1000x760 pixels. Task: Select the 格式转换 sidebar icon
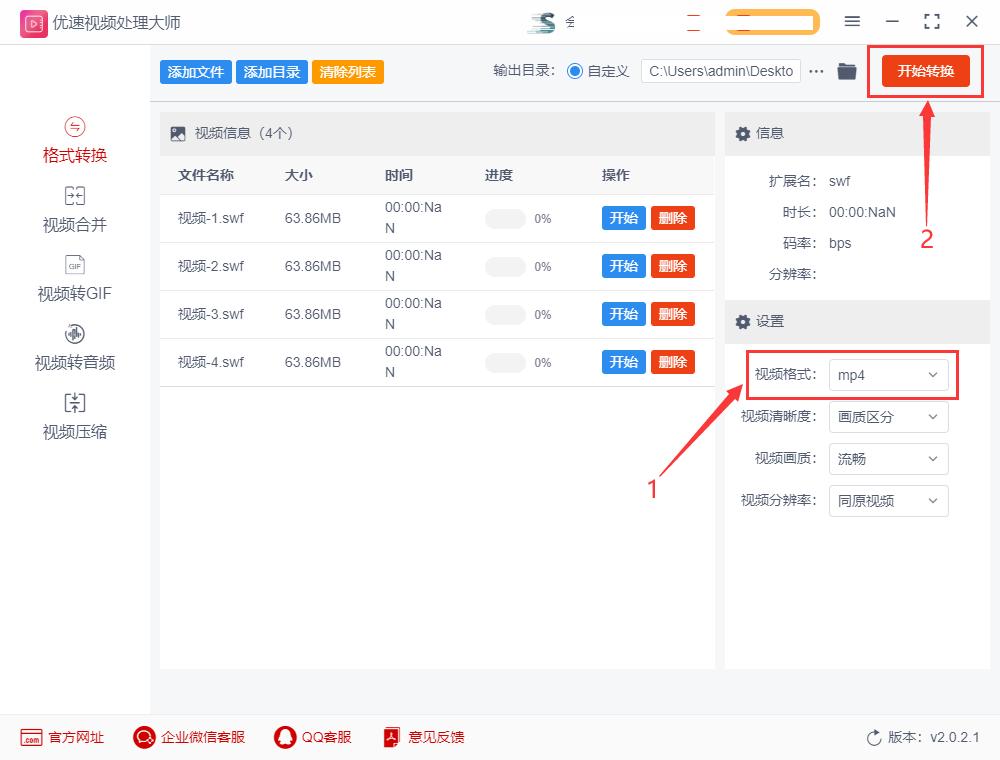coord(74,140)
